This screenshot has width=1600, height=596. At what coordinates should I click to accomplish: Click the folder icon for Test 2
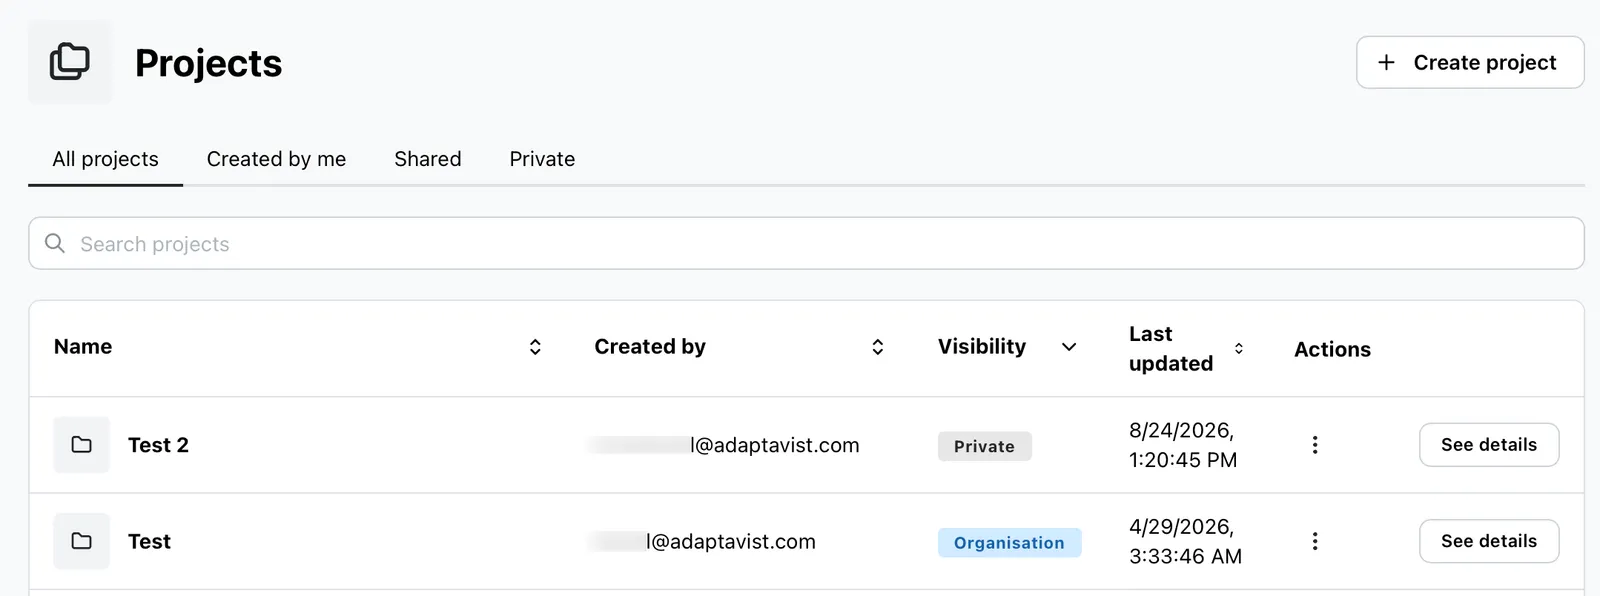[82, 445]
